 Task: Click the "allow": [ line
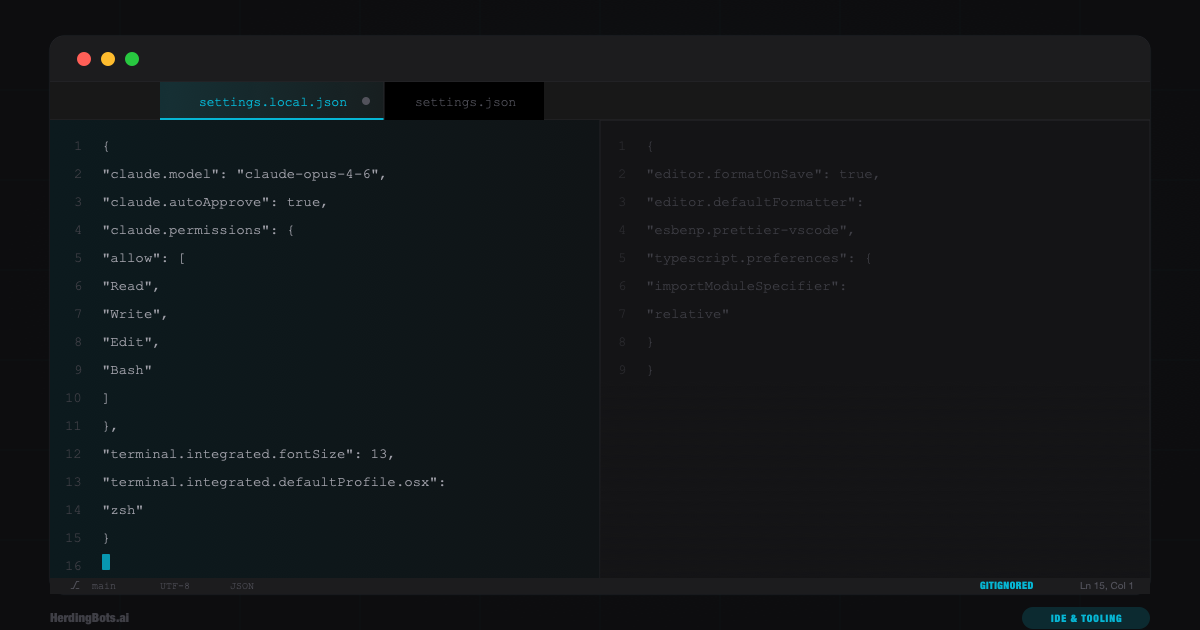click(144, 258)
